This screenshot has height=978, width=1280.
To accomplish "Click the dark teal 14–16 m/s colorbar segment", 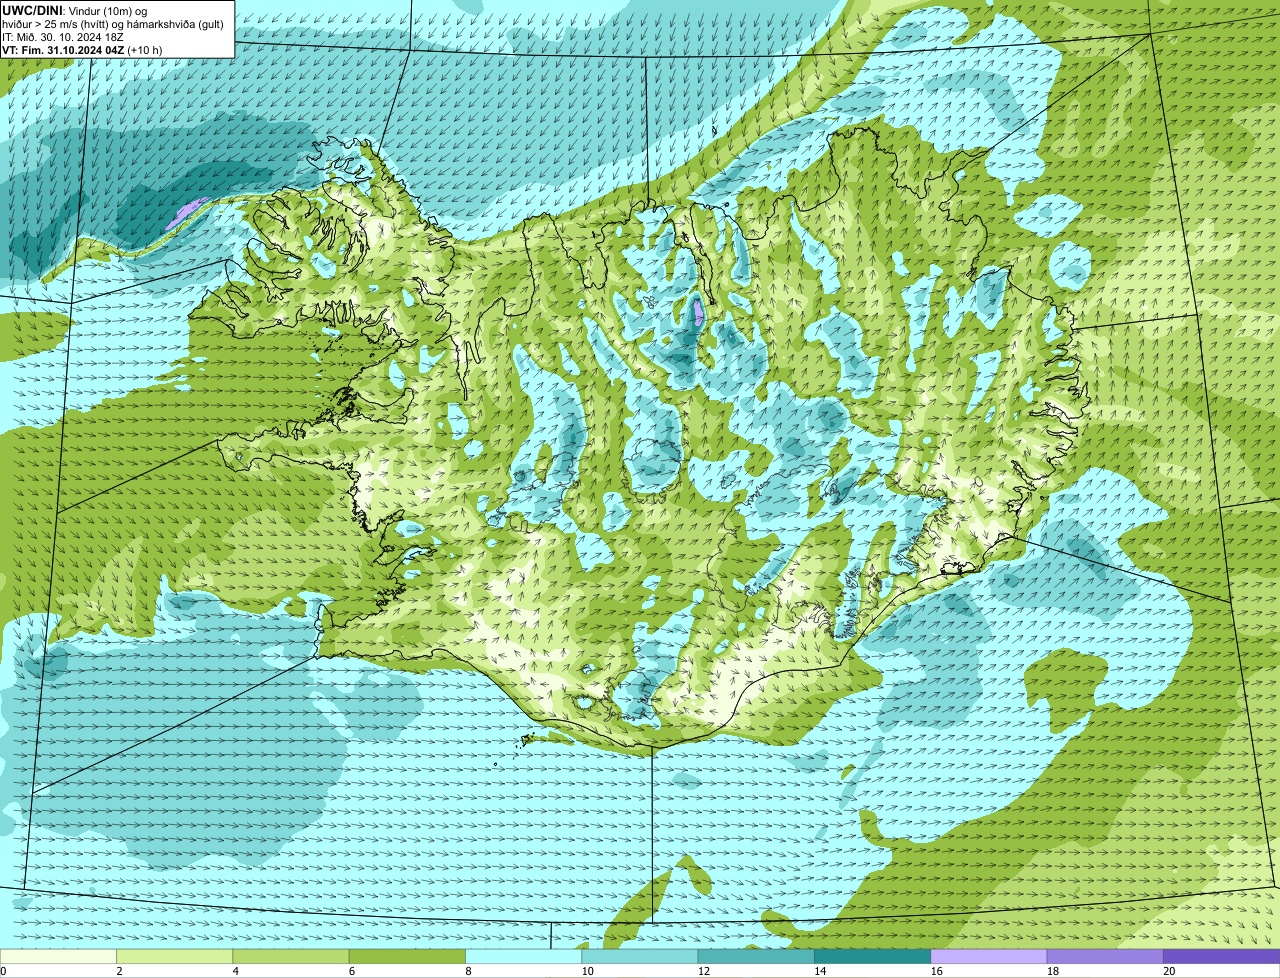I will [x=873, y=956].
